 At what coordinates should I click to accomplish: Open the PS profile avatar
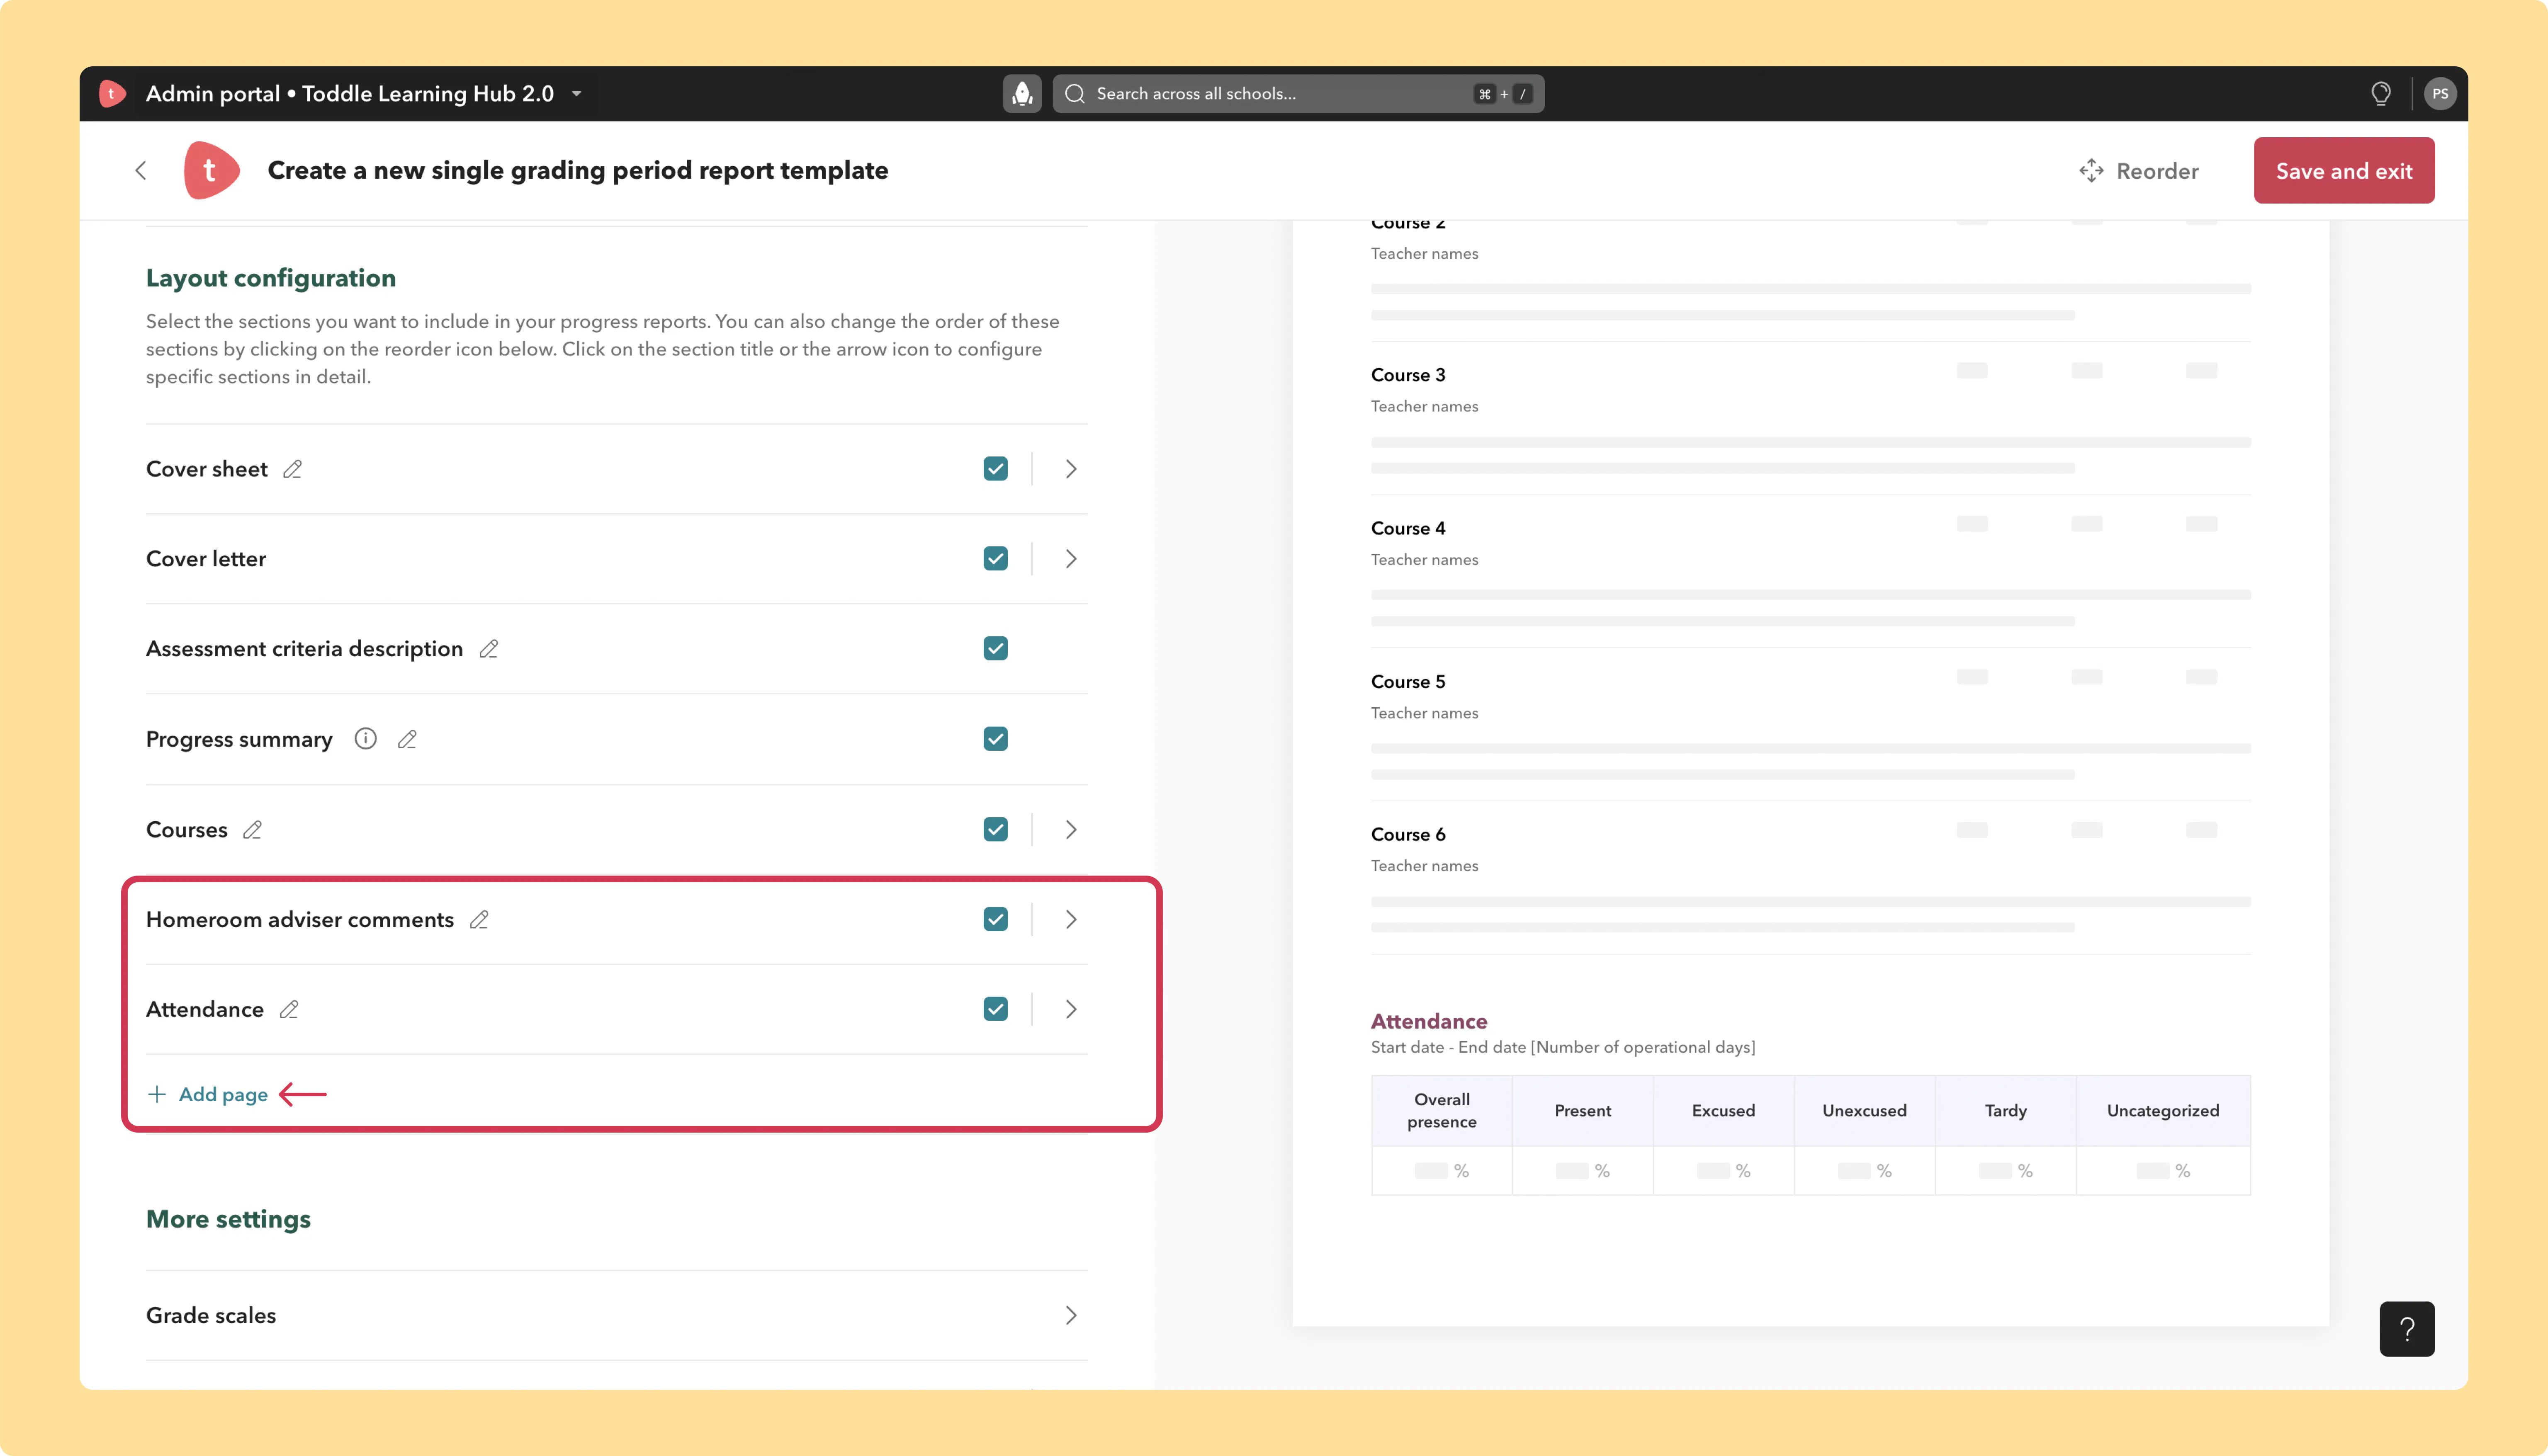pyautogui.click(x=2440, y=94)
